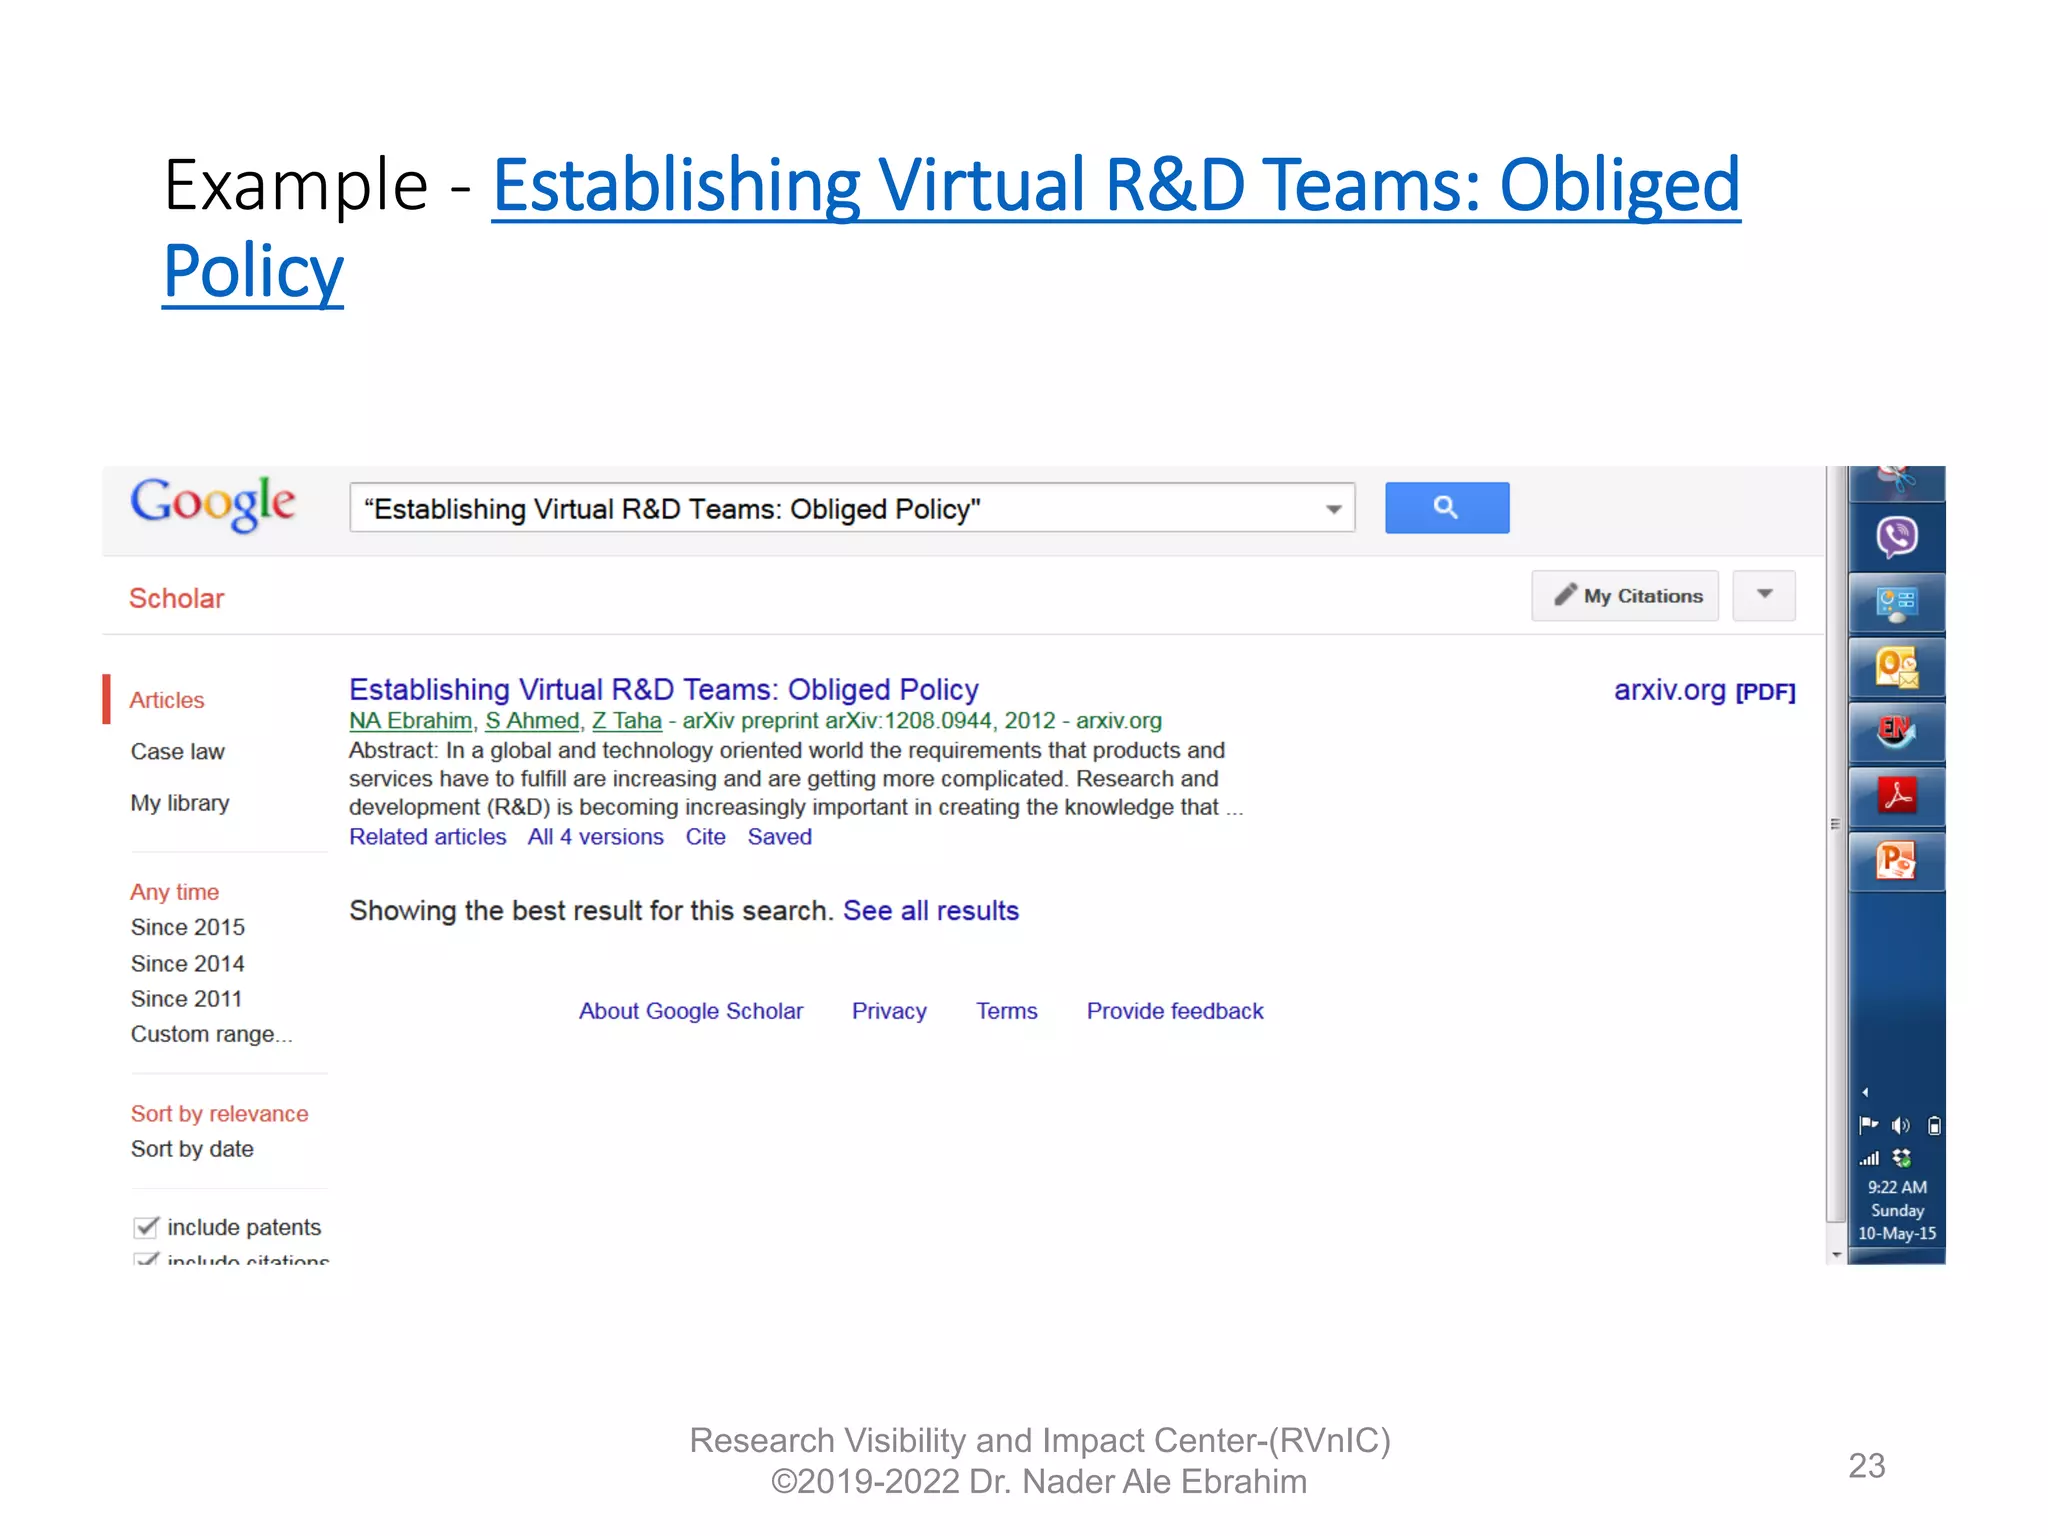Click the Dropbox tray icon
This screenshot has height=1536, width=2048.
(x=1902, y=1158)
